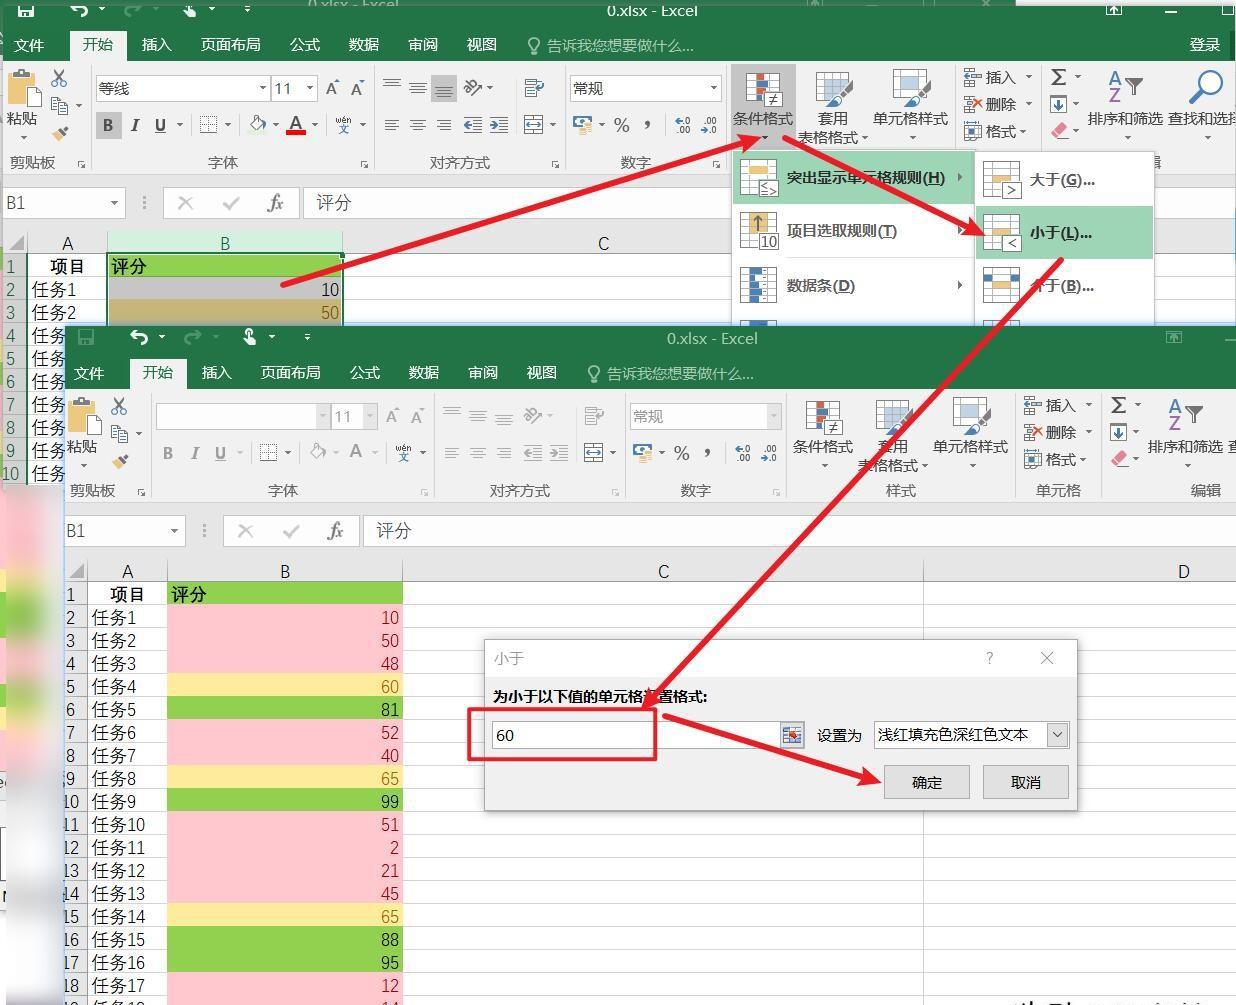Open font color dropdown arrow in upper ribbon
This screenshot has width=1236, height=1005.
pyautogui.click(x=314, y=125)
